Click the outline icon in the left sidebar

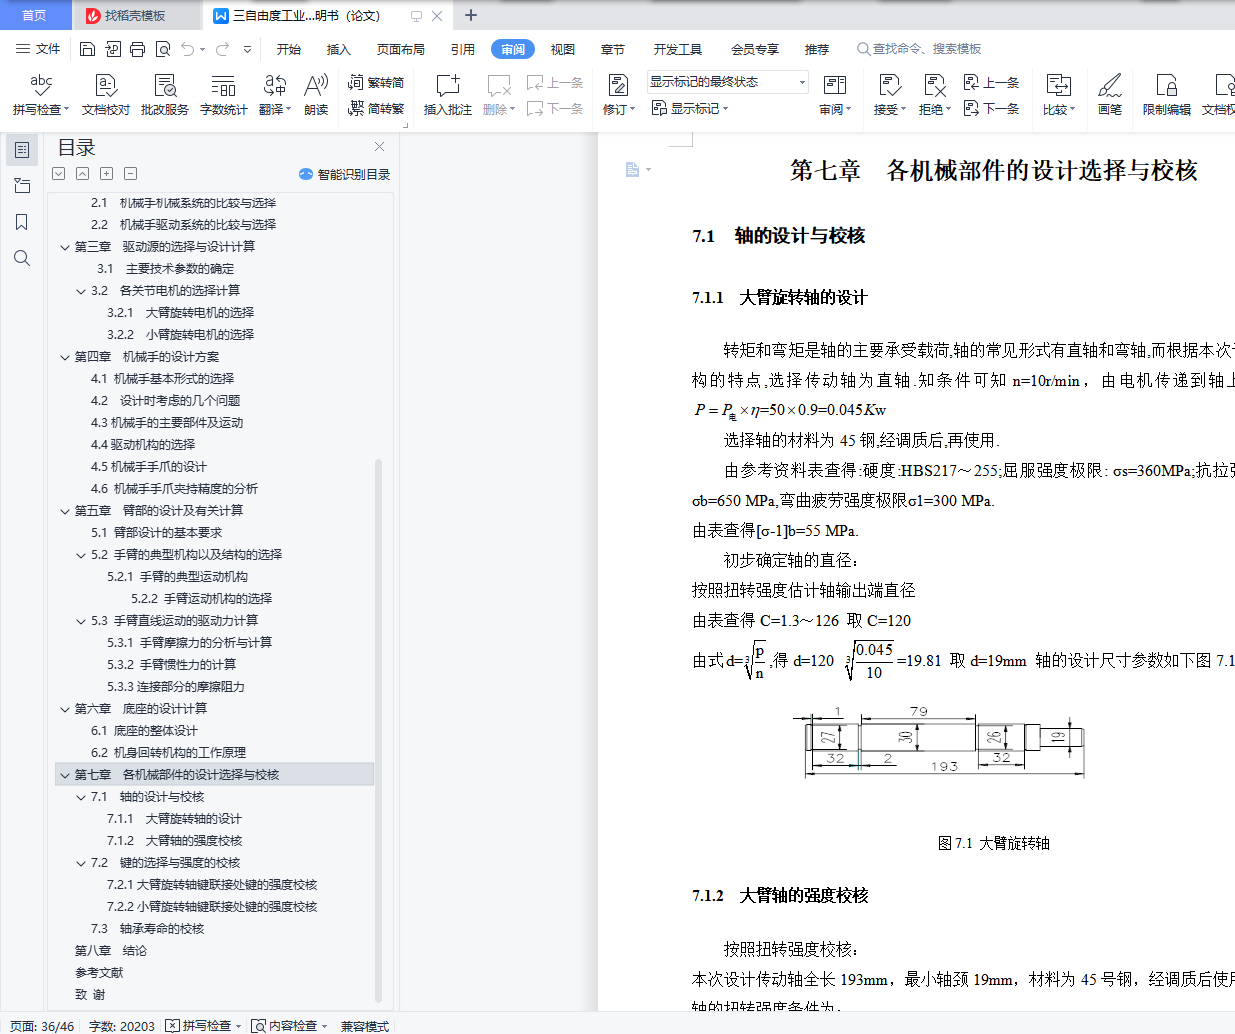(22, 150)
